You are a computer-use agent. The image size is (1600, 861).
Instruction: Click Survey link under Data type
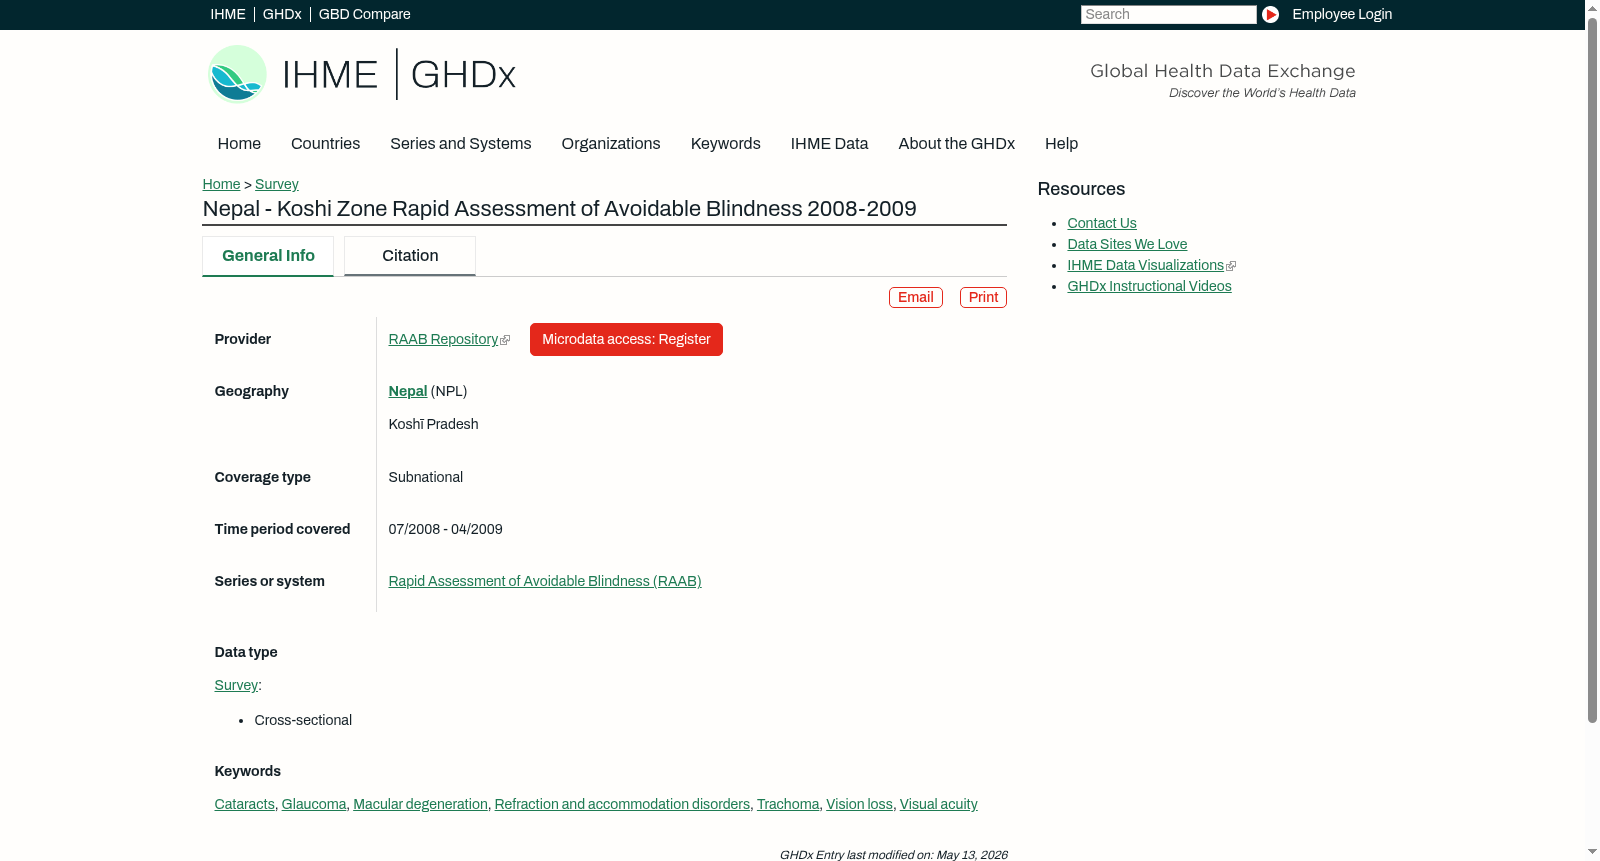236,685
